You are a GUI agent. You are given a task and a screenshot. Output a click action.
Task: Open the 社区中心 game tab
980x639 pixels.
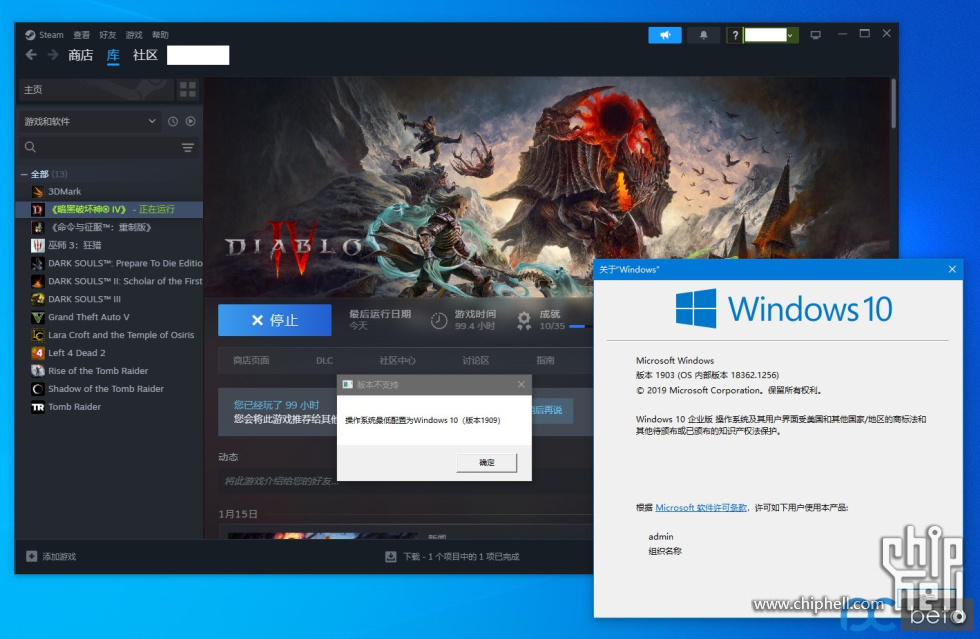coord(398,360)
